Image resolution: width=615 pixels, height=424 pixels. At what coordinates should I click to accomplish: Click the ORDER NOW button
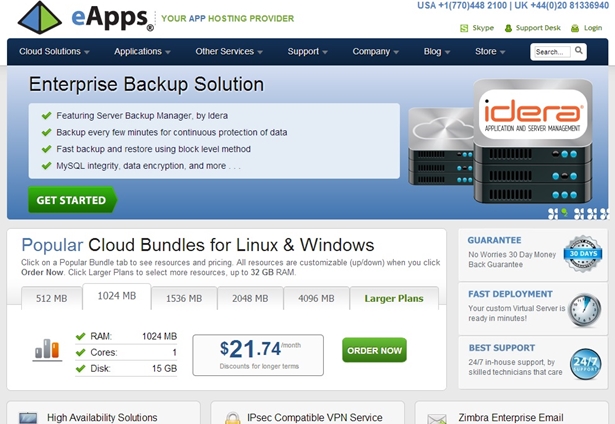pyautogui.click(x=374, y=350)
